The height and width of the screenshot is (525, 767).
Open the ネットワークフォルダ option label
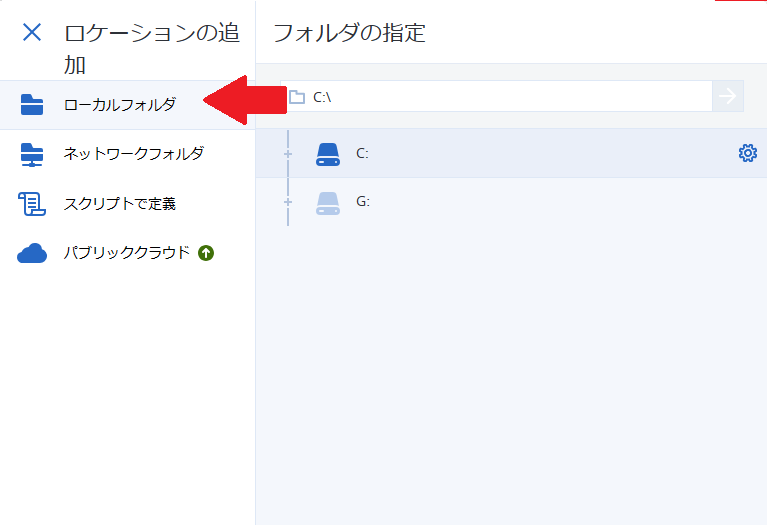(x=134, y=154)
